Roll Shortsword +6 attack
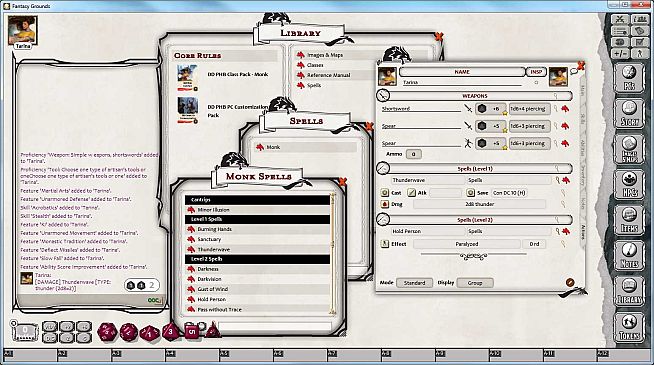The height and width of the screenshot is (365, 654). coord(490,109)
